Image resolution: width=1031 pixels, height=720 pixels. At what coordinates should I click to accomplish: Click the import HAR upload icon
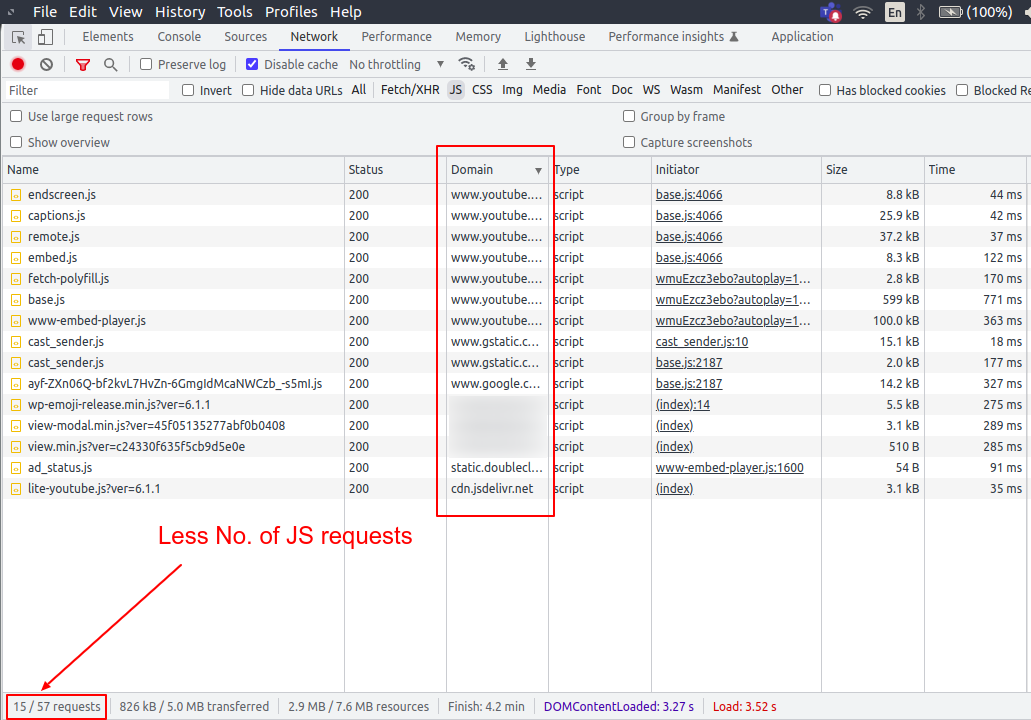[x=503, y=64]
